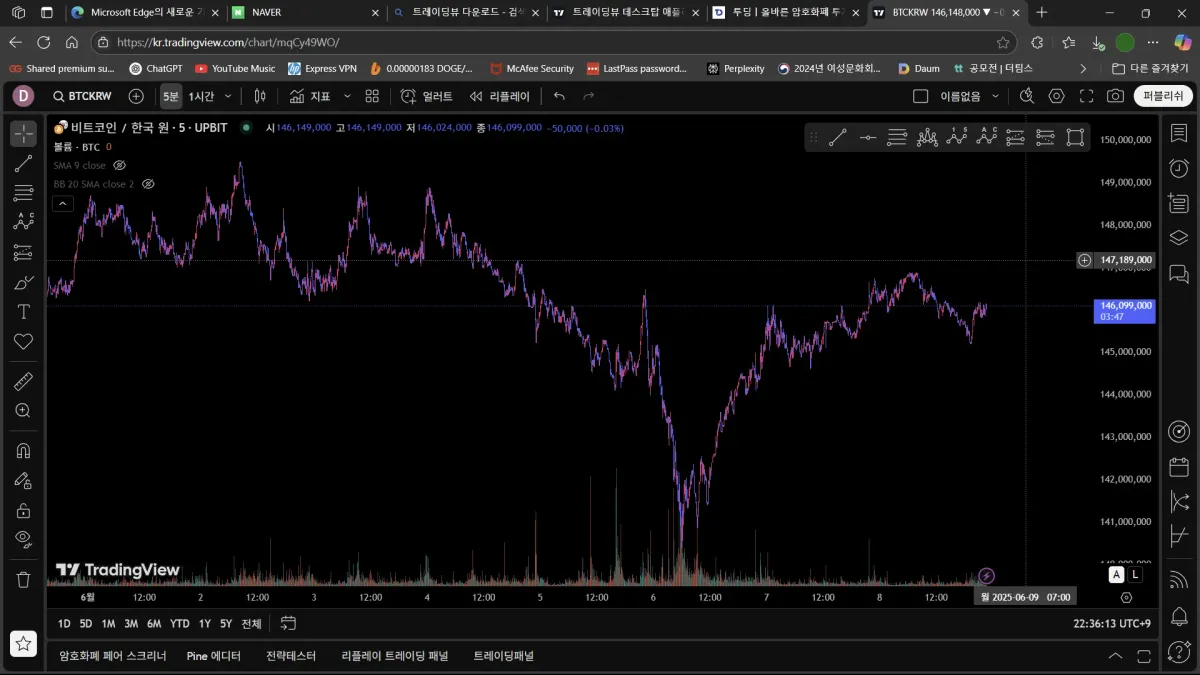Open the quick search lightning icon
1200x675 pixels.
point(1027,96)
